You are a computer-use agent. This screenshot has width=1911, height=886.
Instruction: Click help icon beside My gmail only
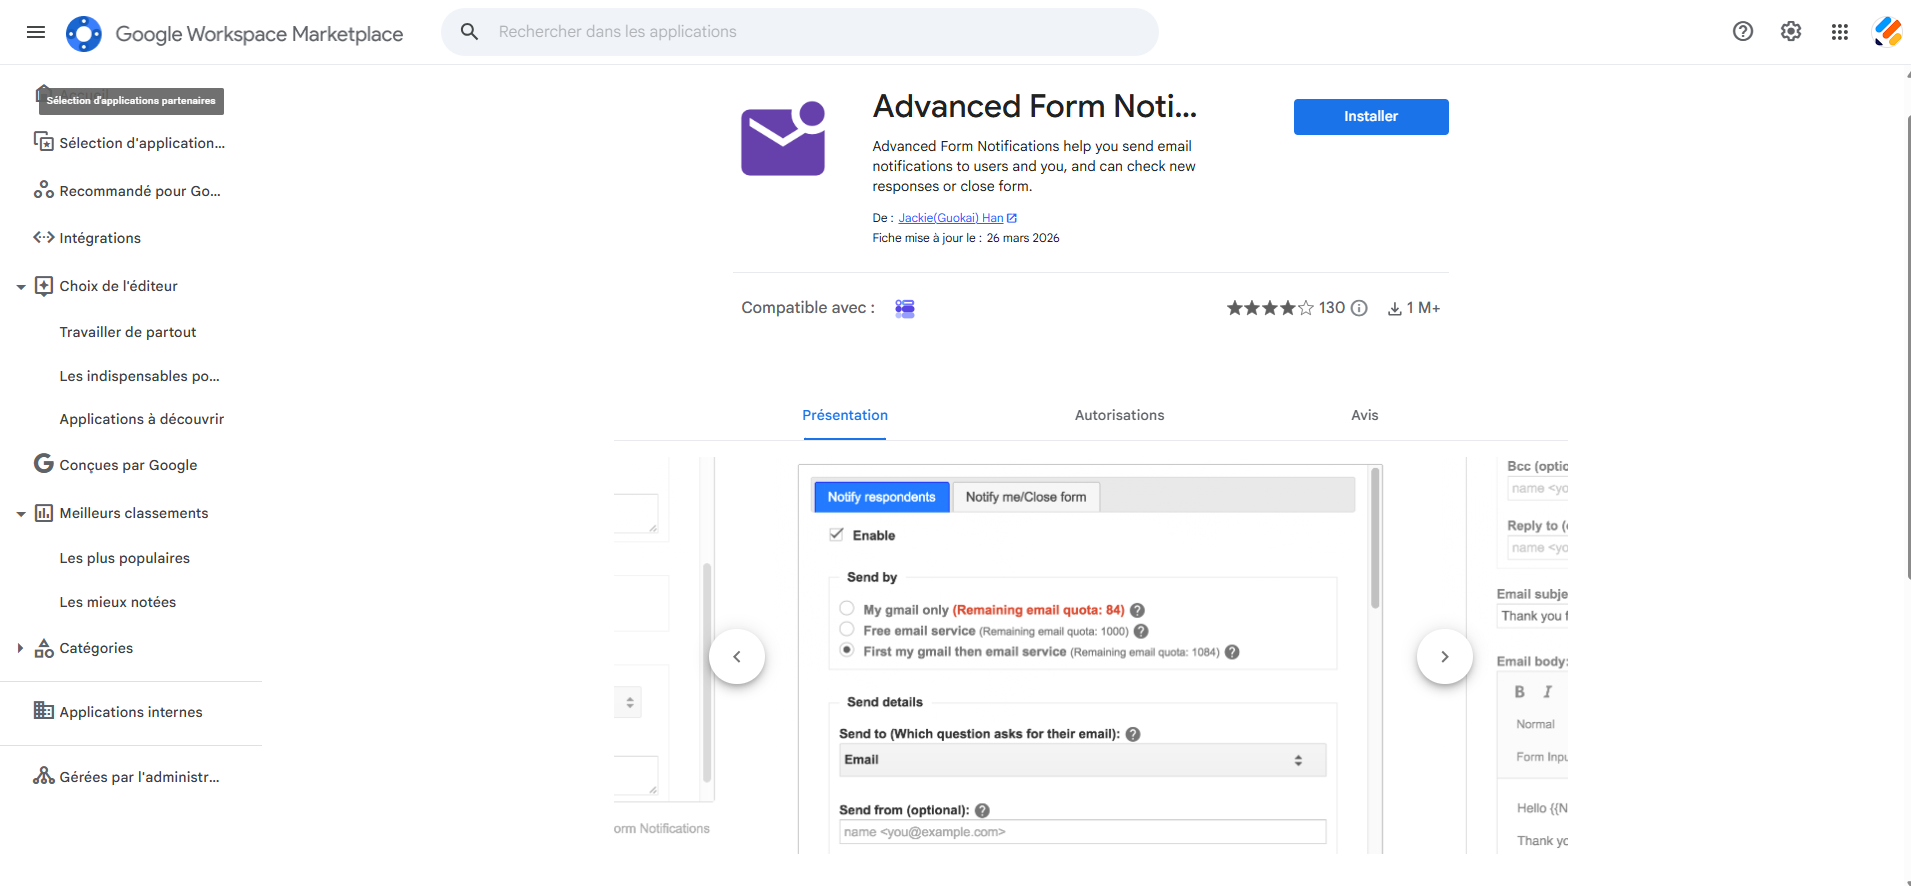coord(1137,610)
